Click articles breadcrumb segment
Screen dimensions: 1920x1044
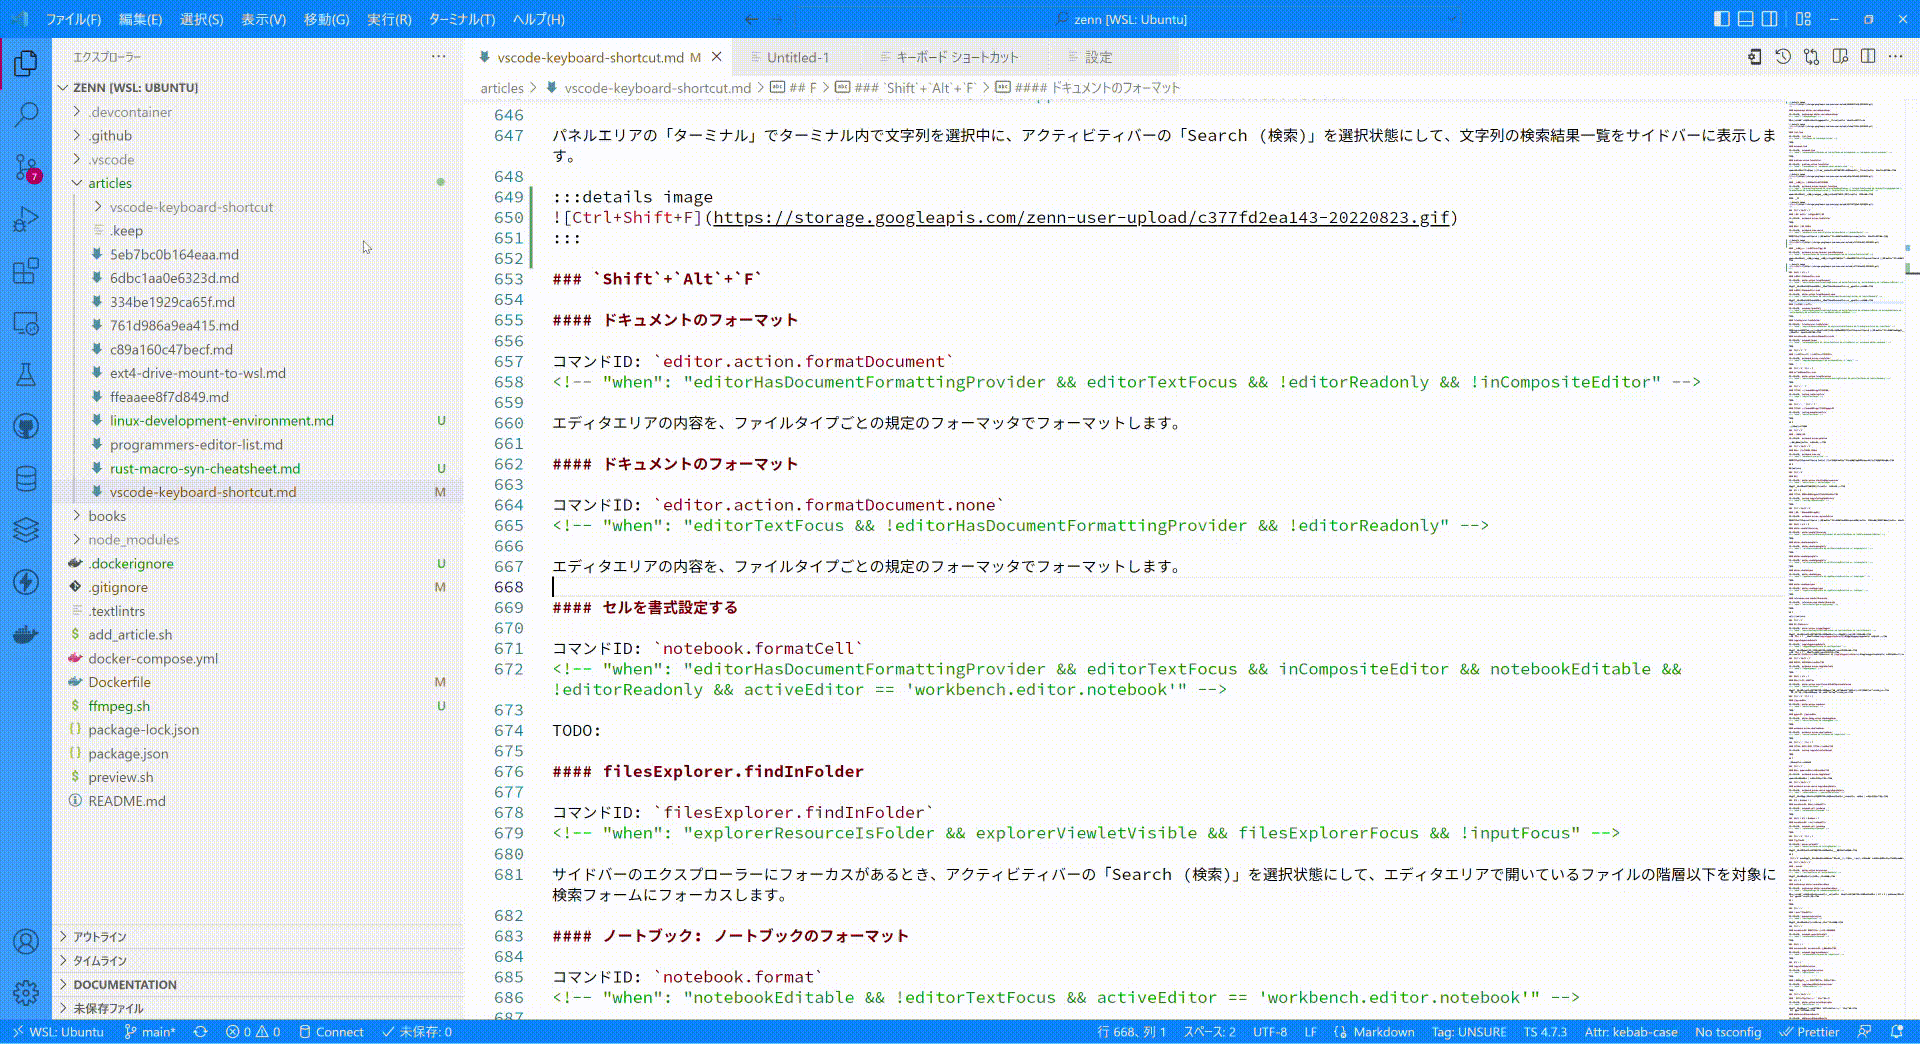click(x=502, y=88)
